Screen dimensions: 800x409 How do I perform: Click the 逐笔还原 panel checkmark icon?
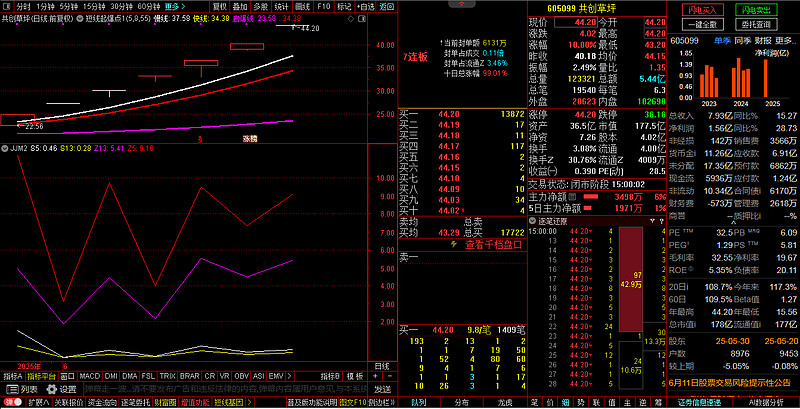click(532, 221)
